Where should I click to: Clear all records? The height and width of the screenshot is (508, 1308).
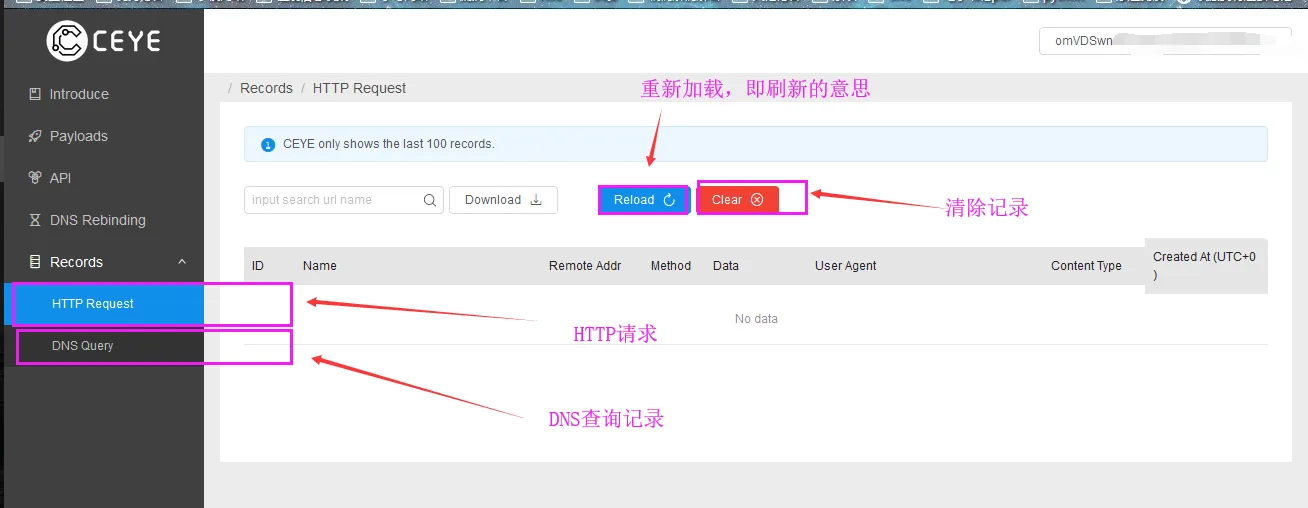pyautogui.click(x=738, y=200)
